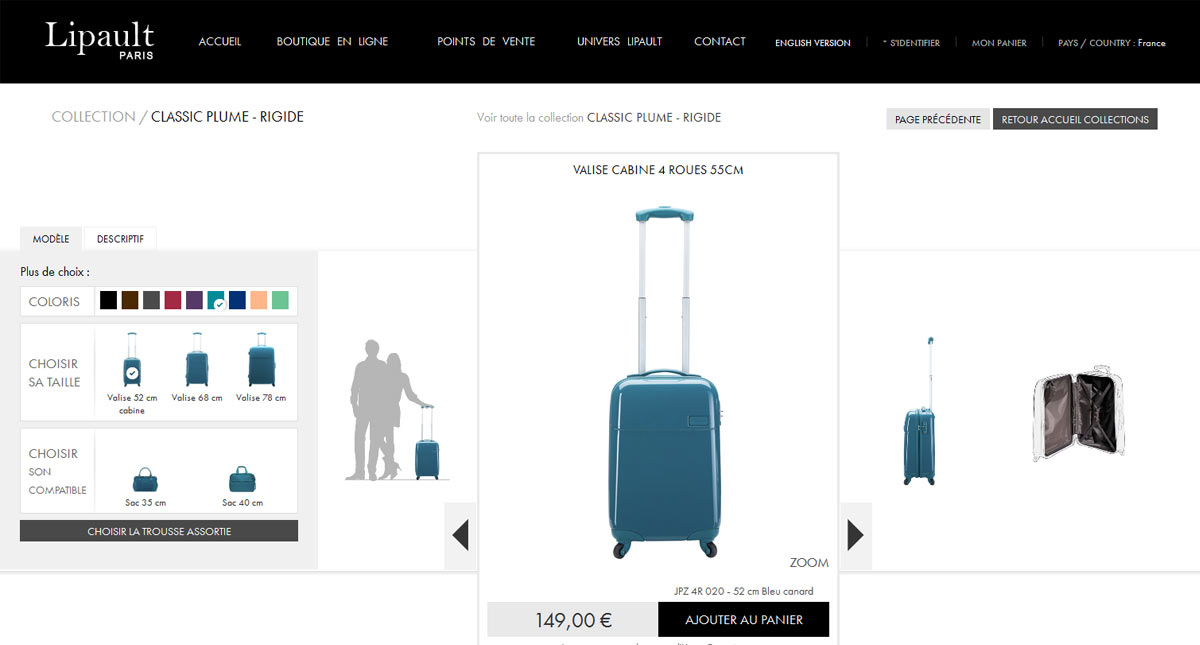Select the Valise 78 cm size icon
The width and height of the screenshot is (1200, 645).
click(261, 360)
